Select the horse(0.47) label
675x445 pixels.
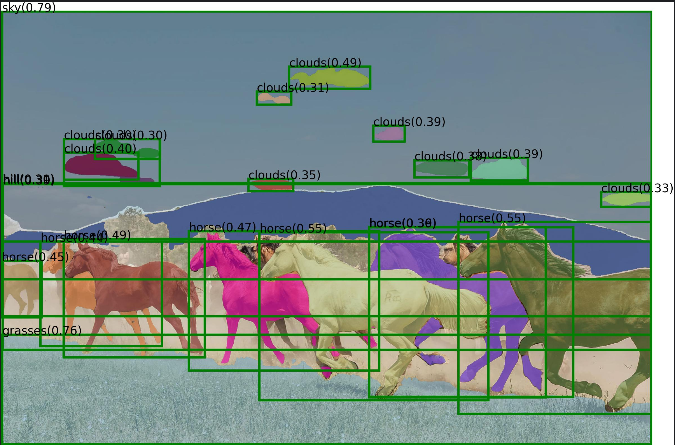[x=223, y=227]
